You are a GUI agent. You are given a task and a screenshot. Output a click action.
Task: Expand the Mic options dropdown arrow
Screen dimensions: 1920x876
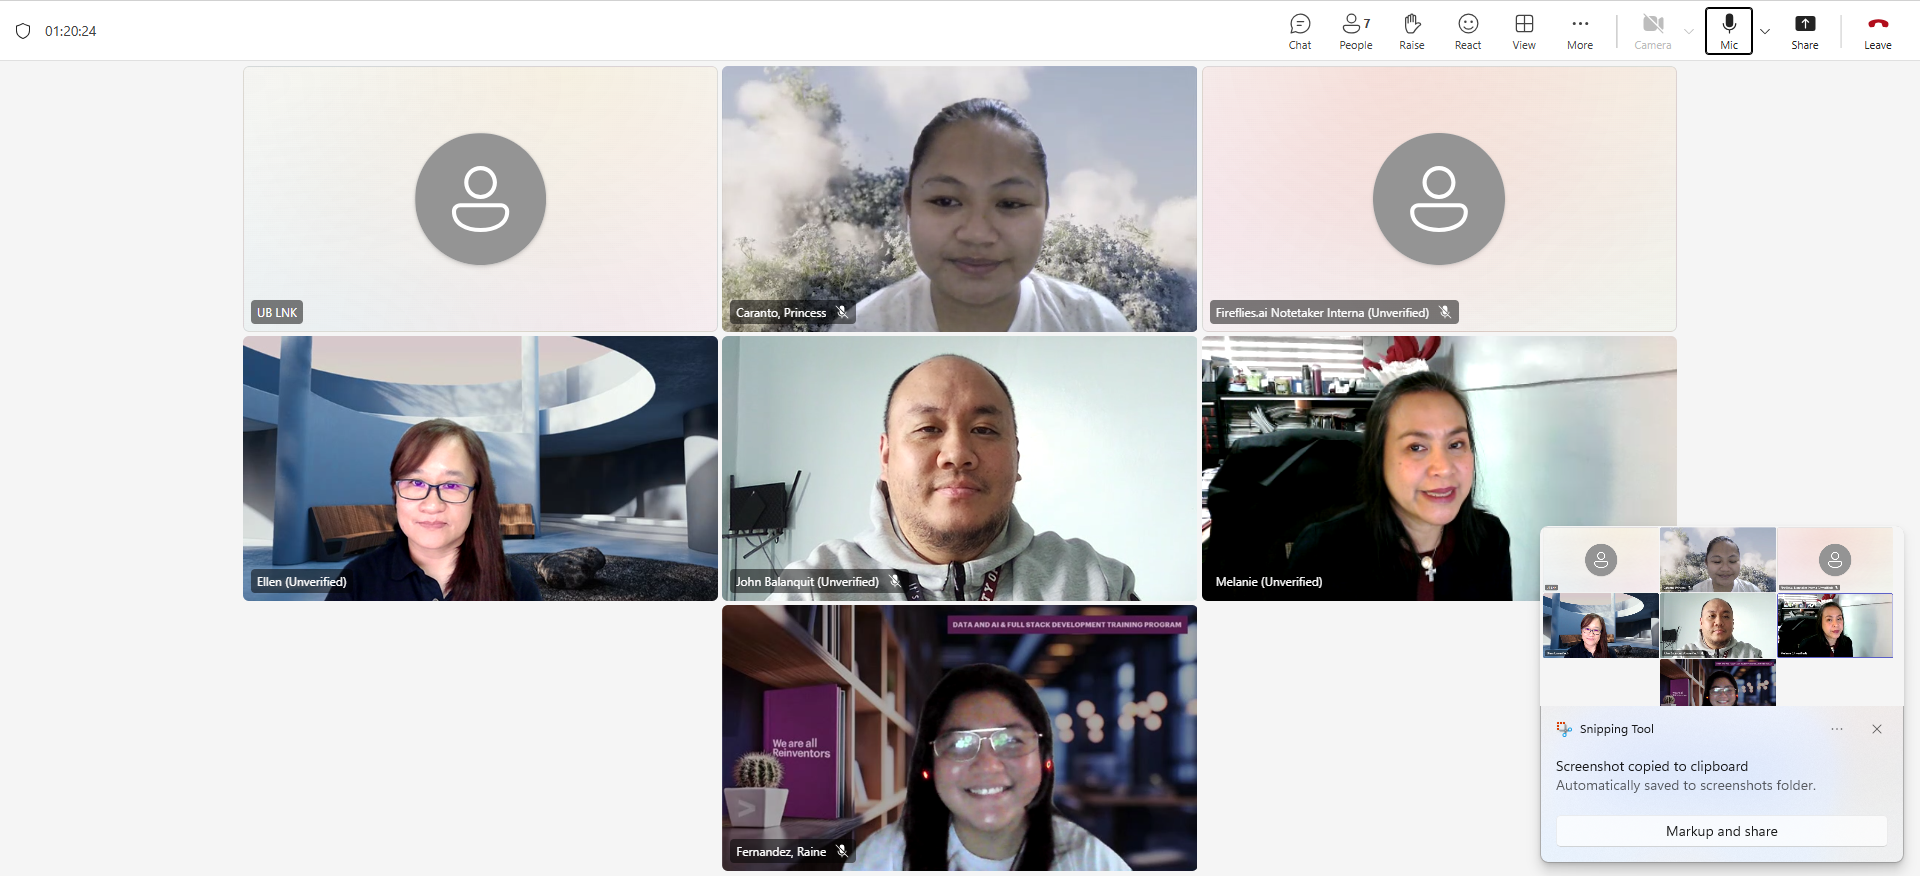pyautogui.click(x=1765, y=31)
